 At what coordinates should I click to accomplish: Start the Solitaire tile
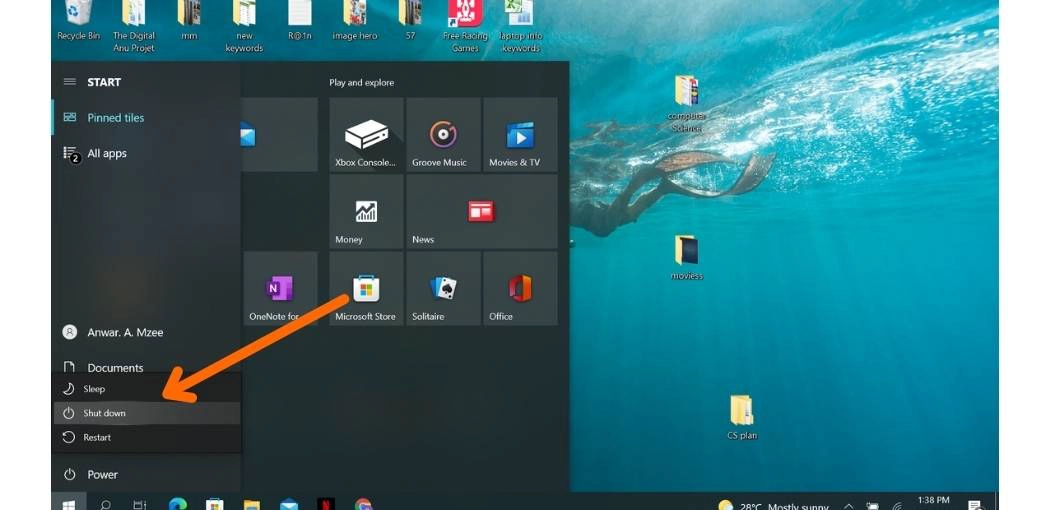443,289
